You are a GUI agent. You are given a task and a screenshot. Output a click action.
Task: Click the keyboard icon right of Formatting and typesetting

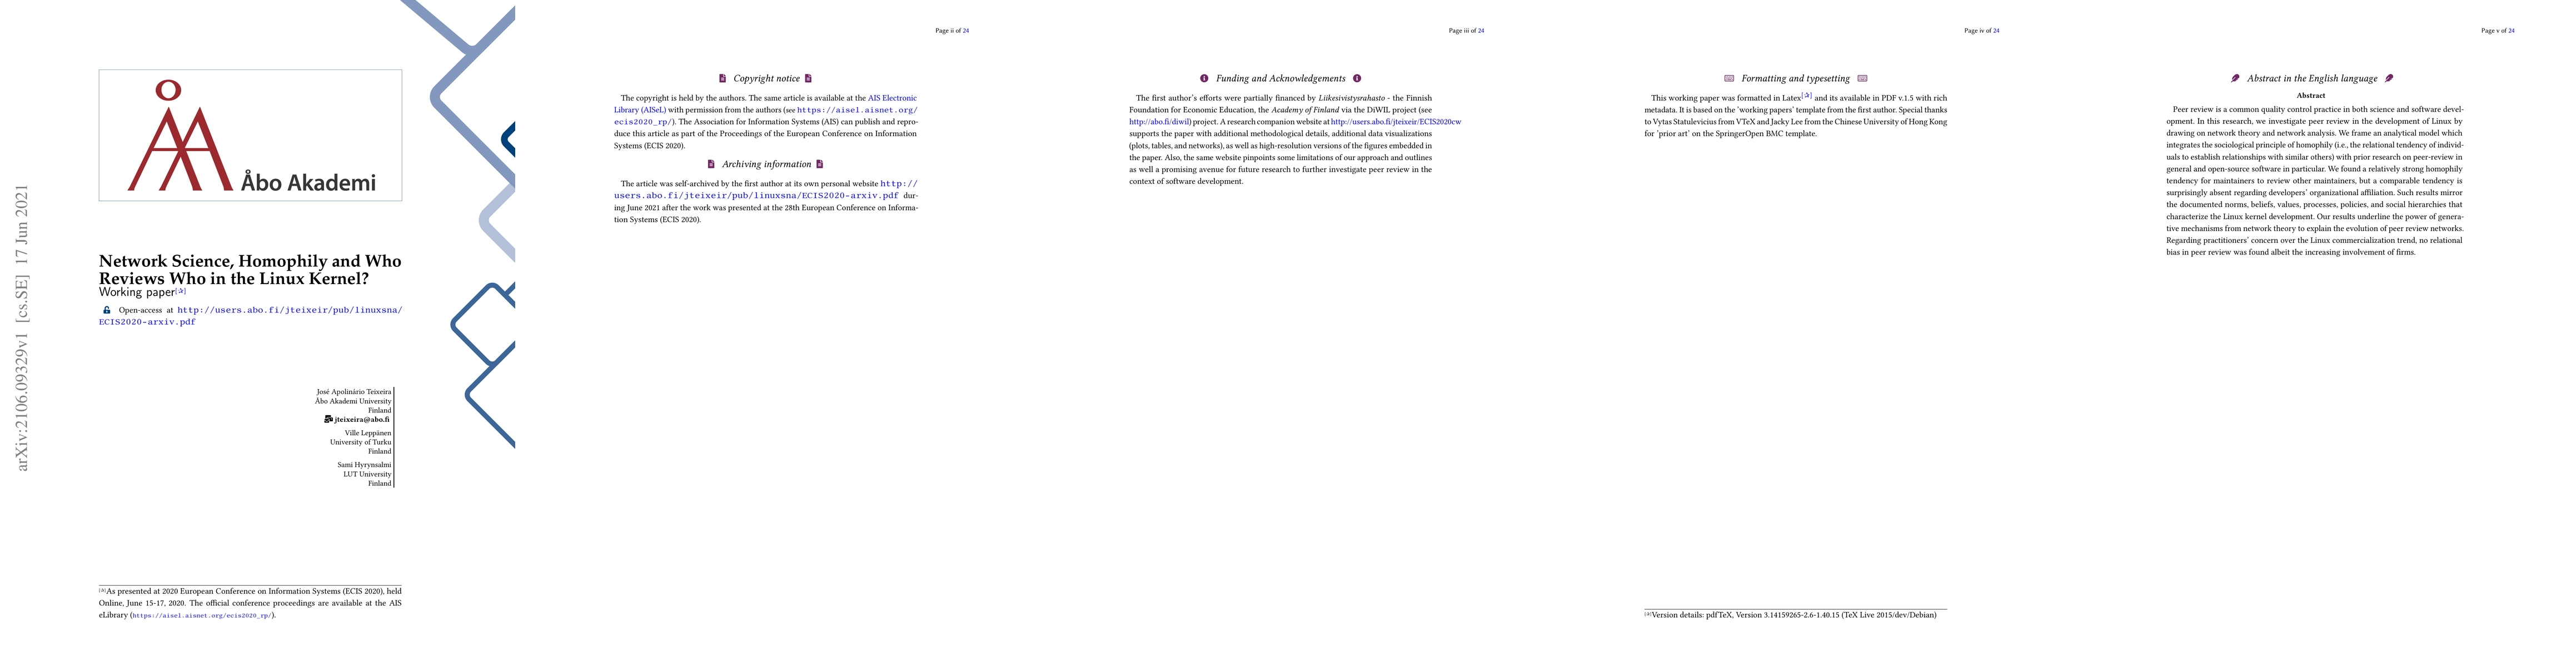coord(1862,78)
